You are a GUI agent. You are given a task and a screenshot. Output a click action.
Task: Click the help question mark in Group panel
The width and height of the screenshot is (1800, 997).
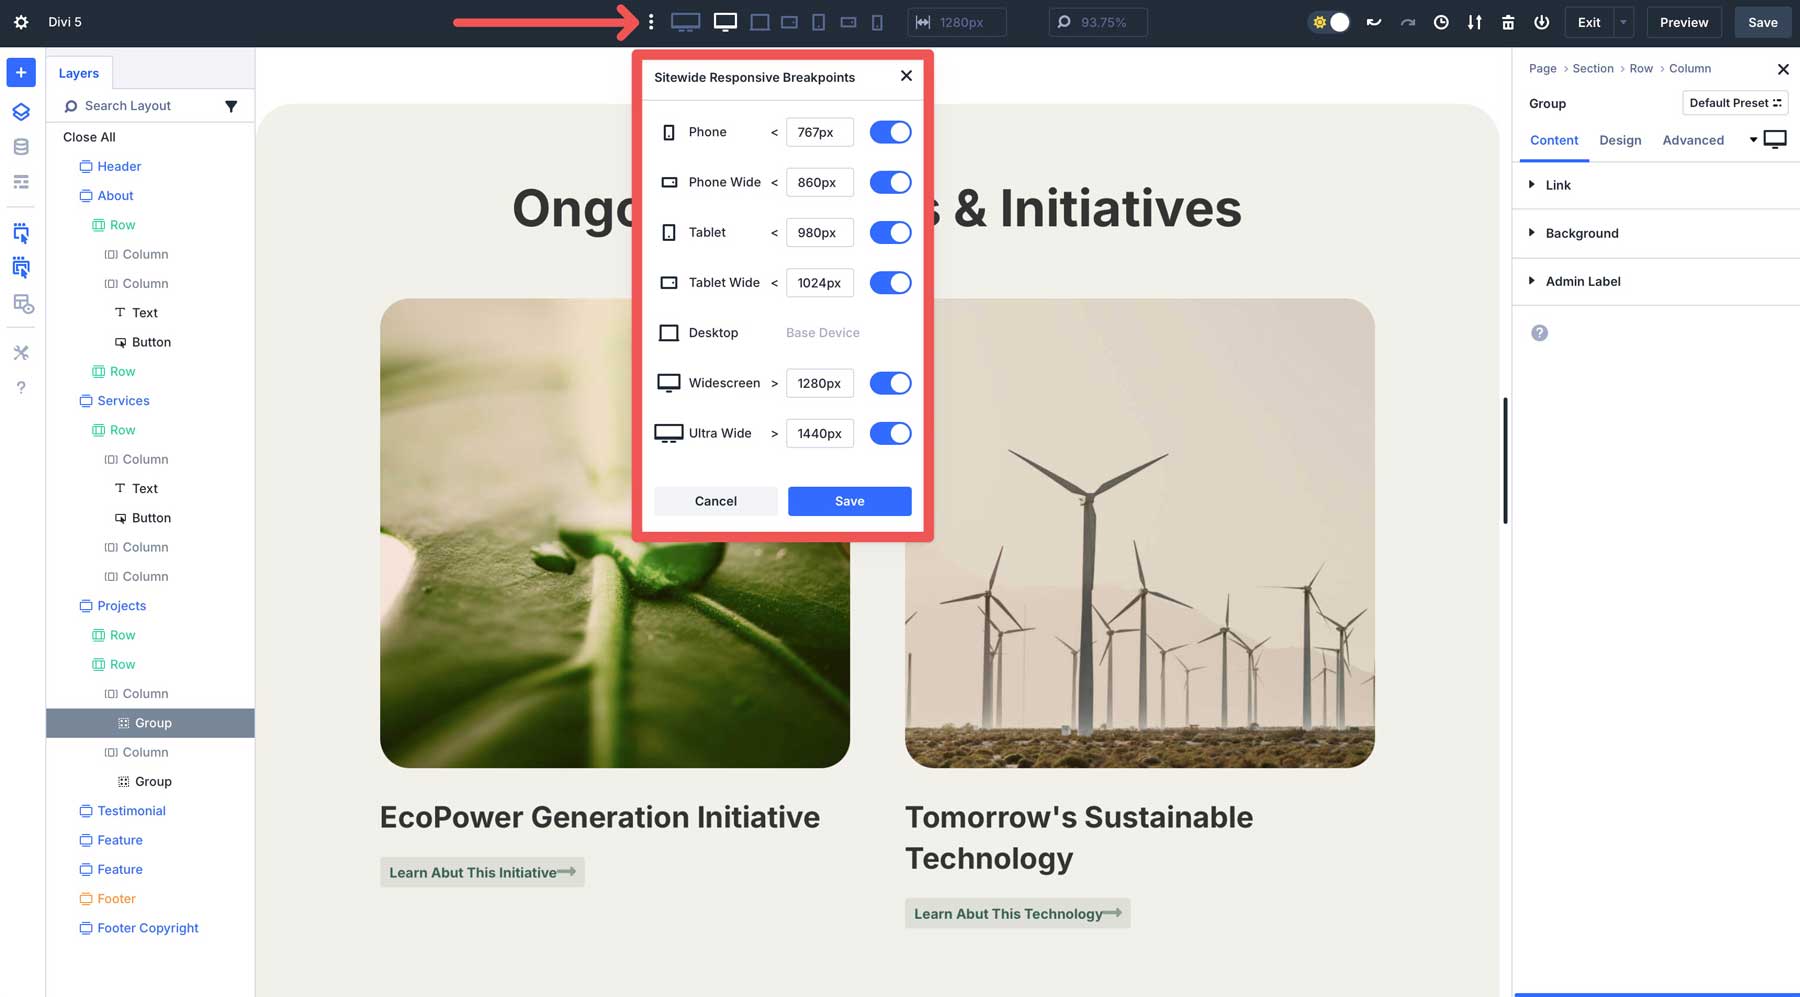pyautogui.click(x=1539, y=333)
